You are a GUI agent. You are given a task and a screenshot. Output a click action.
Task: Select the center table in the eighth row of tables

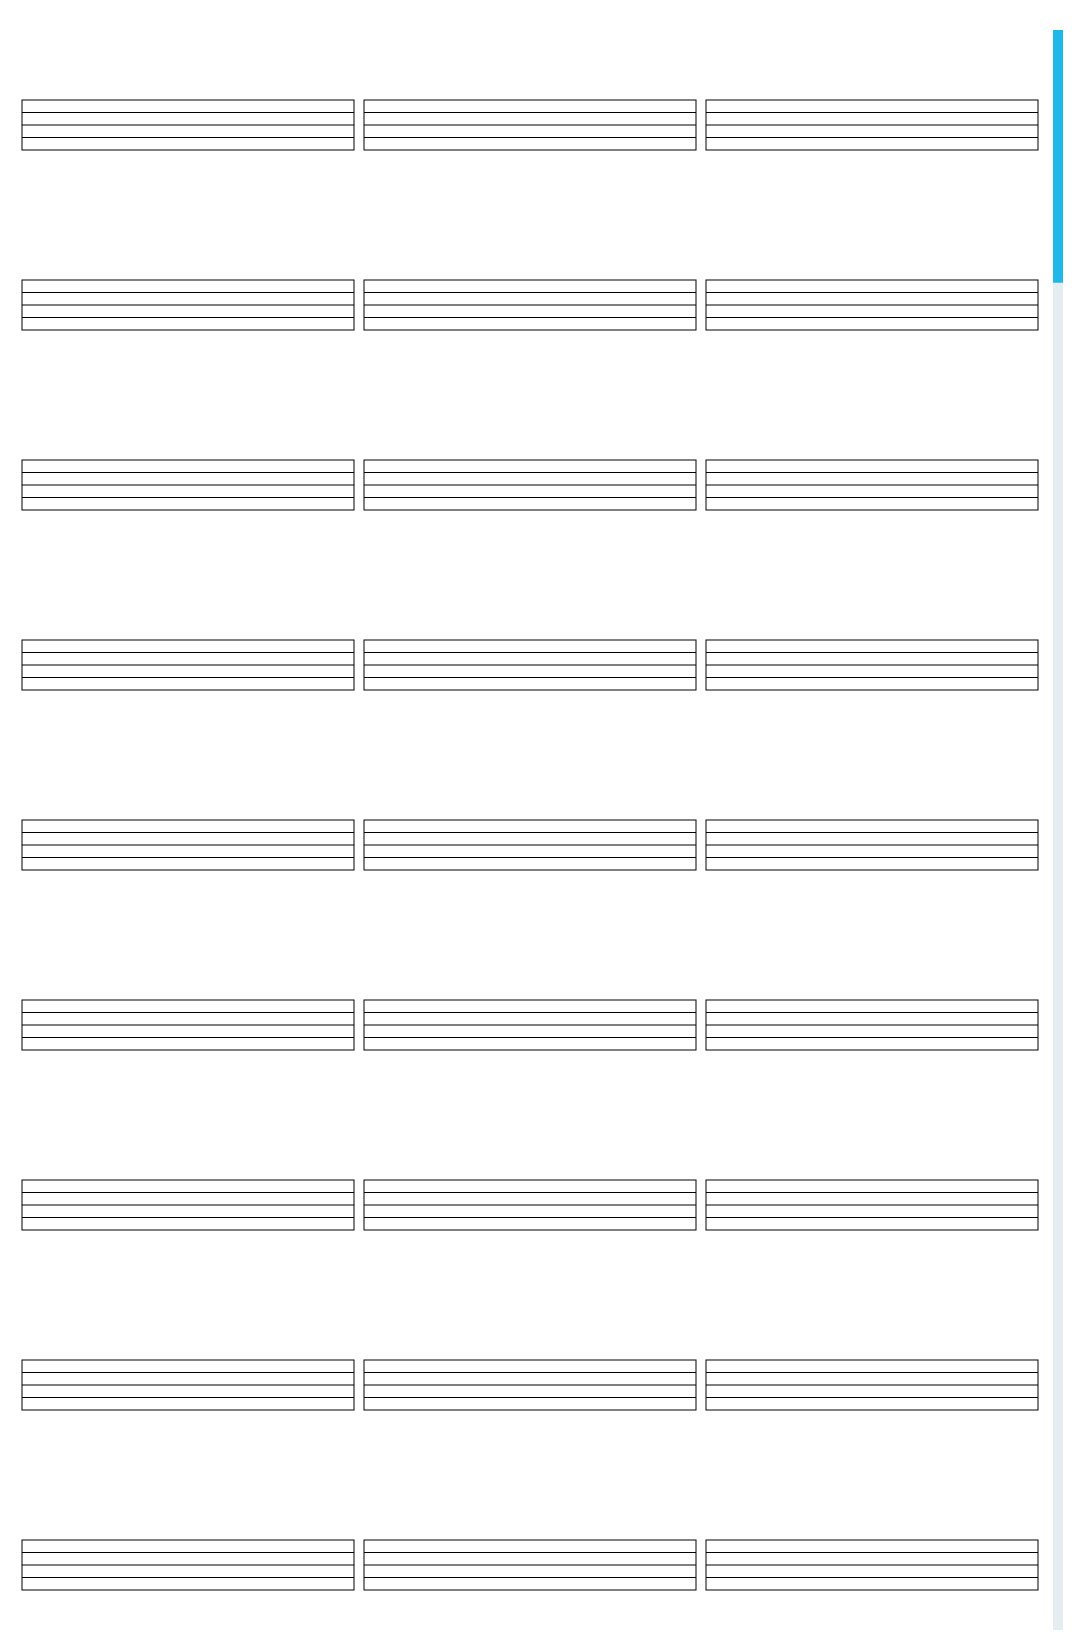click(530, 1385)
